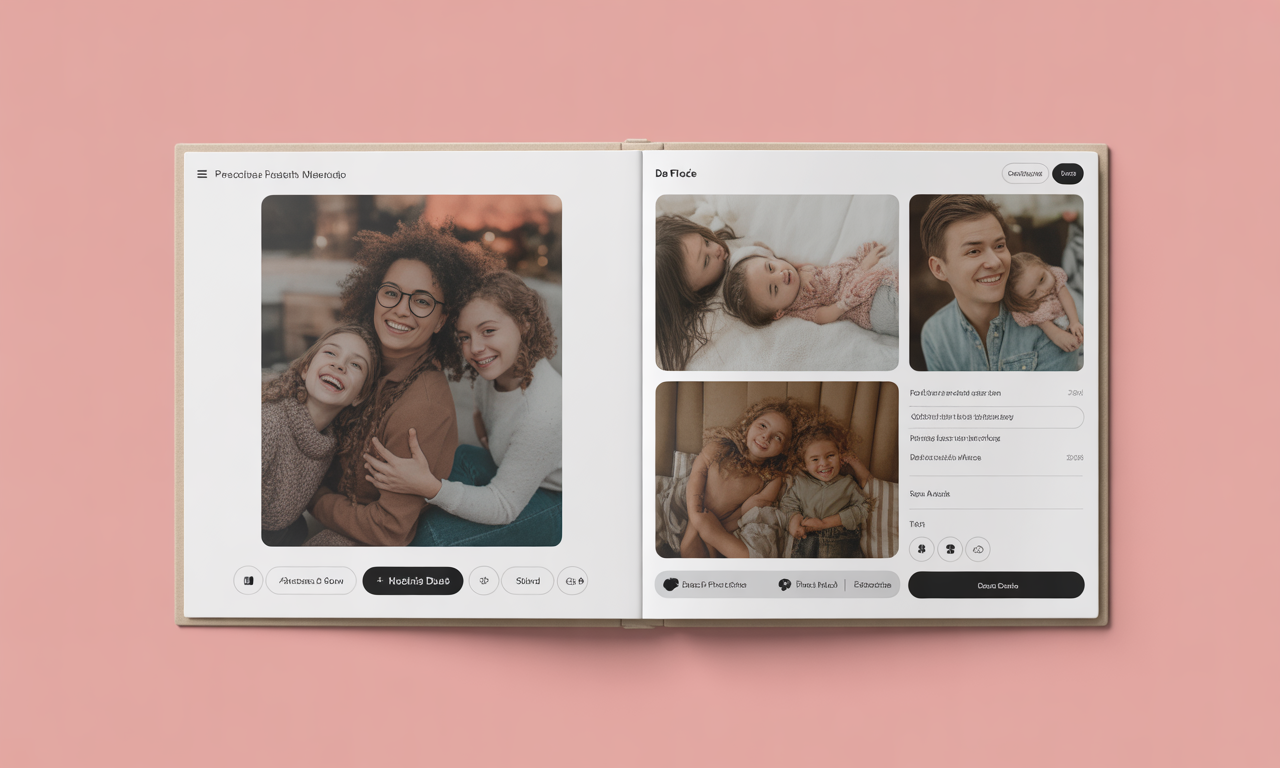
Task: Click the small black pill button top right
Action: [x=1068, y=174]
